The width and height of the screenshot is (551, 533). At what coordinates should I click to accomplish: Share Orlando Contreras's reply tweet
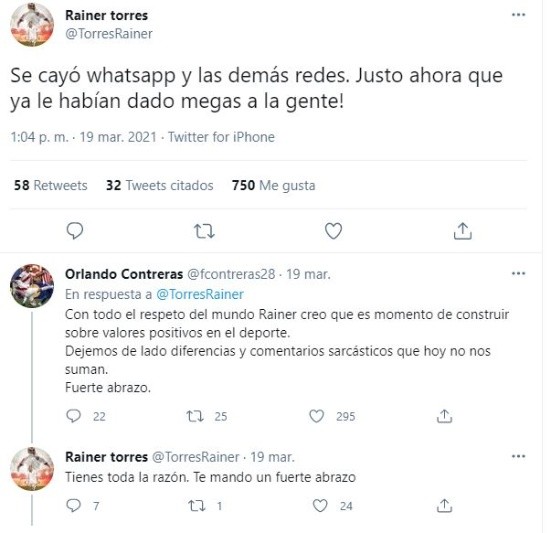tap(444, 416)
